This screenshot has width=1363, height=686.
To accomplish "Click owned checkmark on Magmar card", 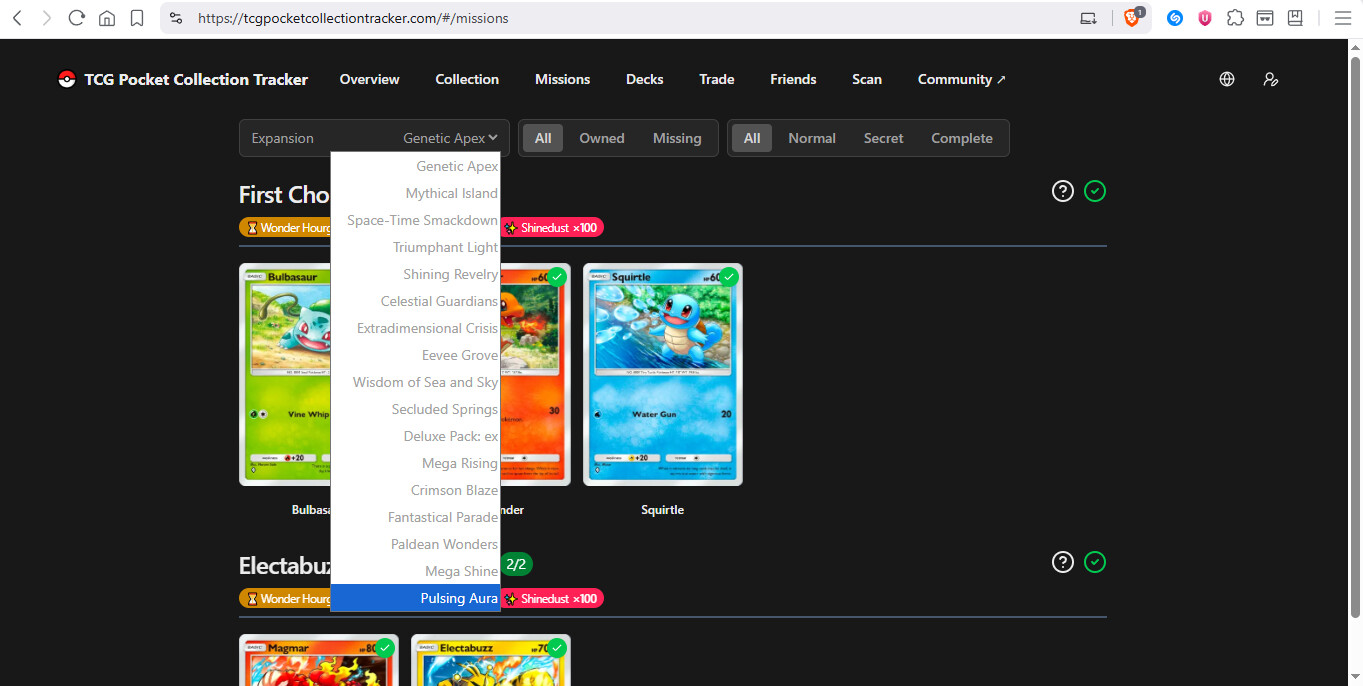I will [x=385, y=648].
